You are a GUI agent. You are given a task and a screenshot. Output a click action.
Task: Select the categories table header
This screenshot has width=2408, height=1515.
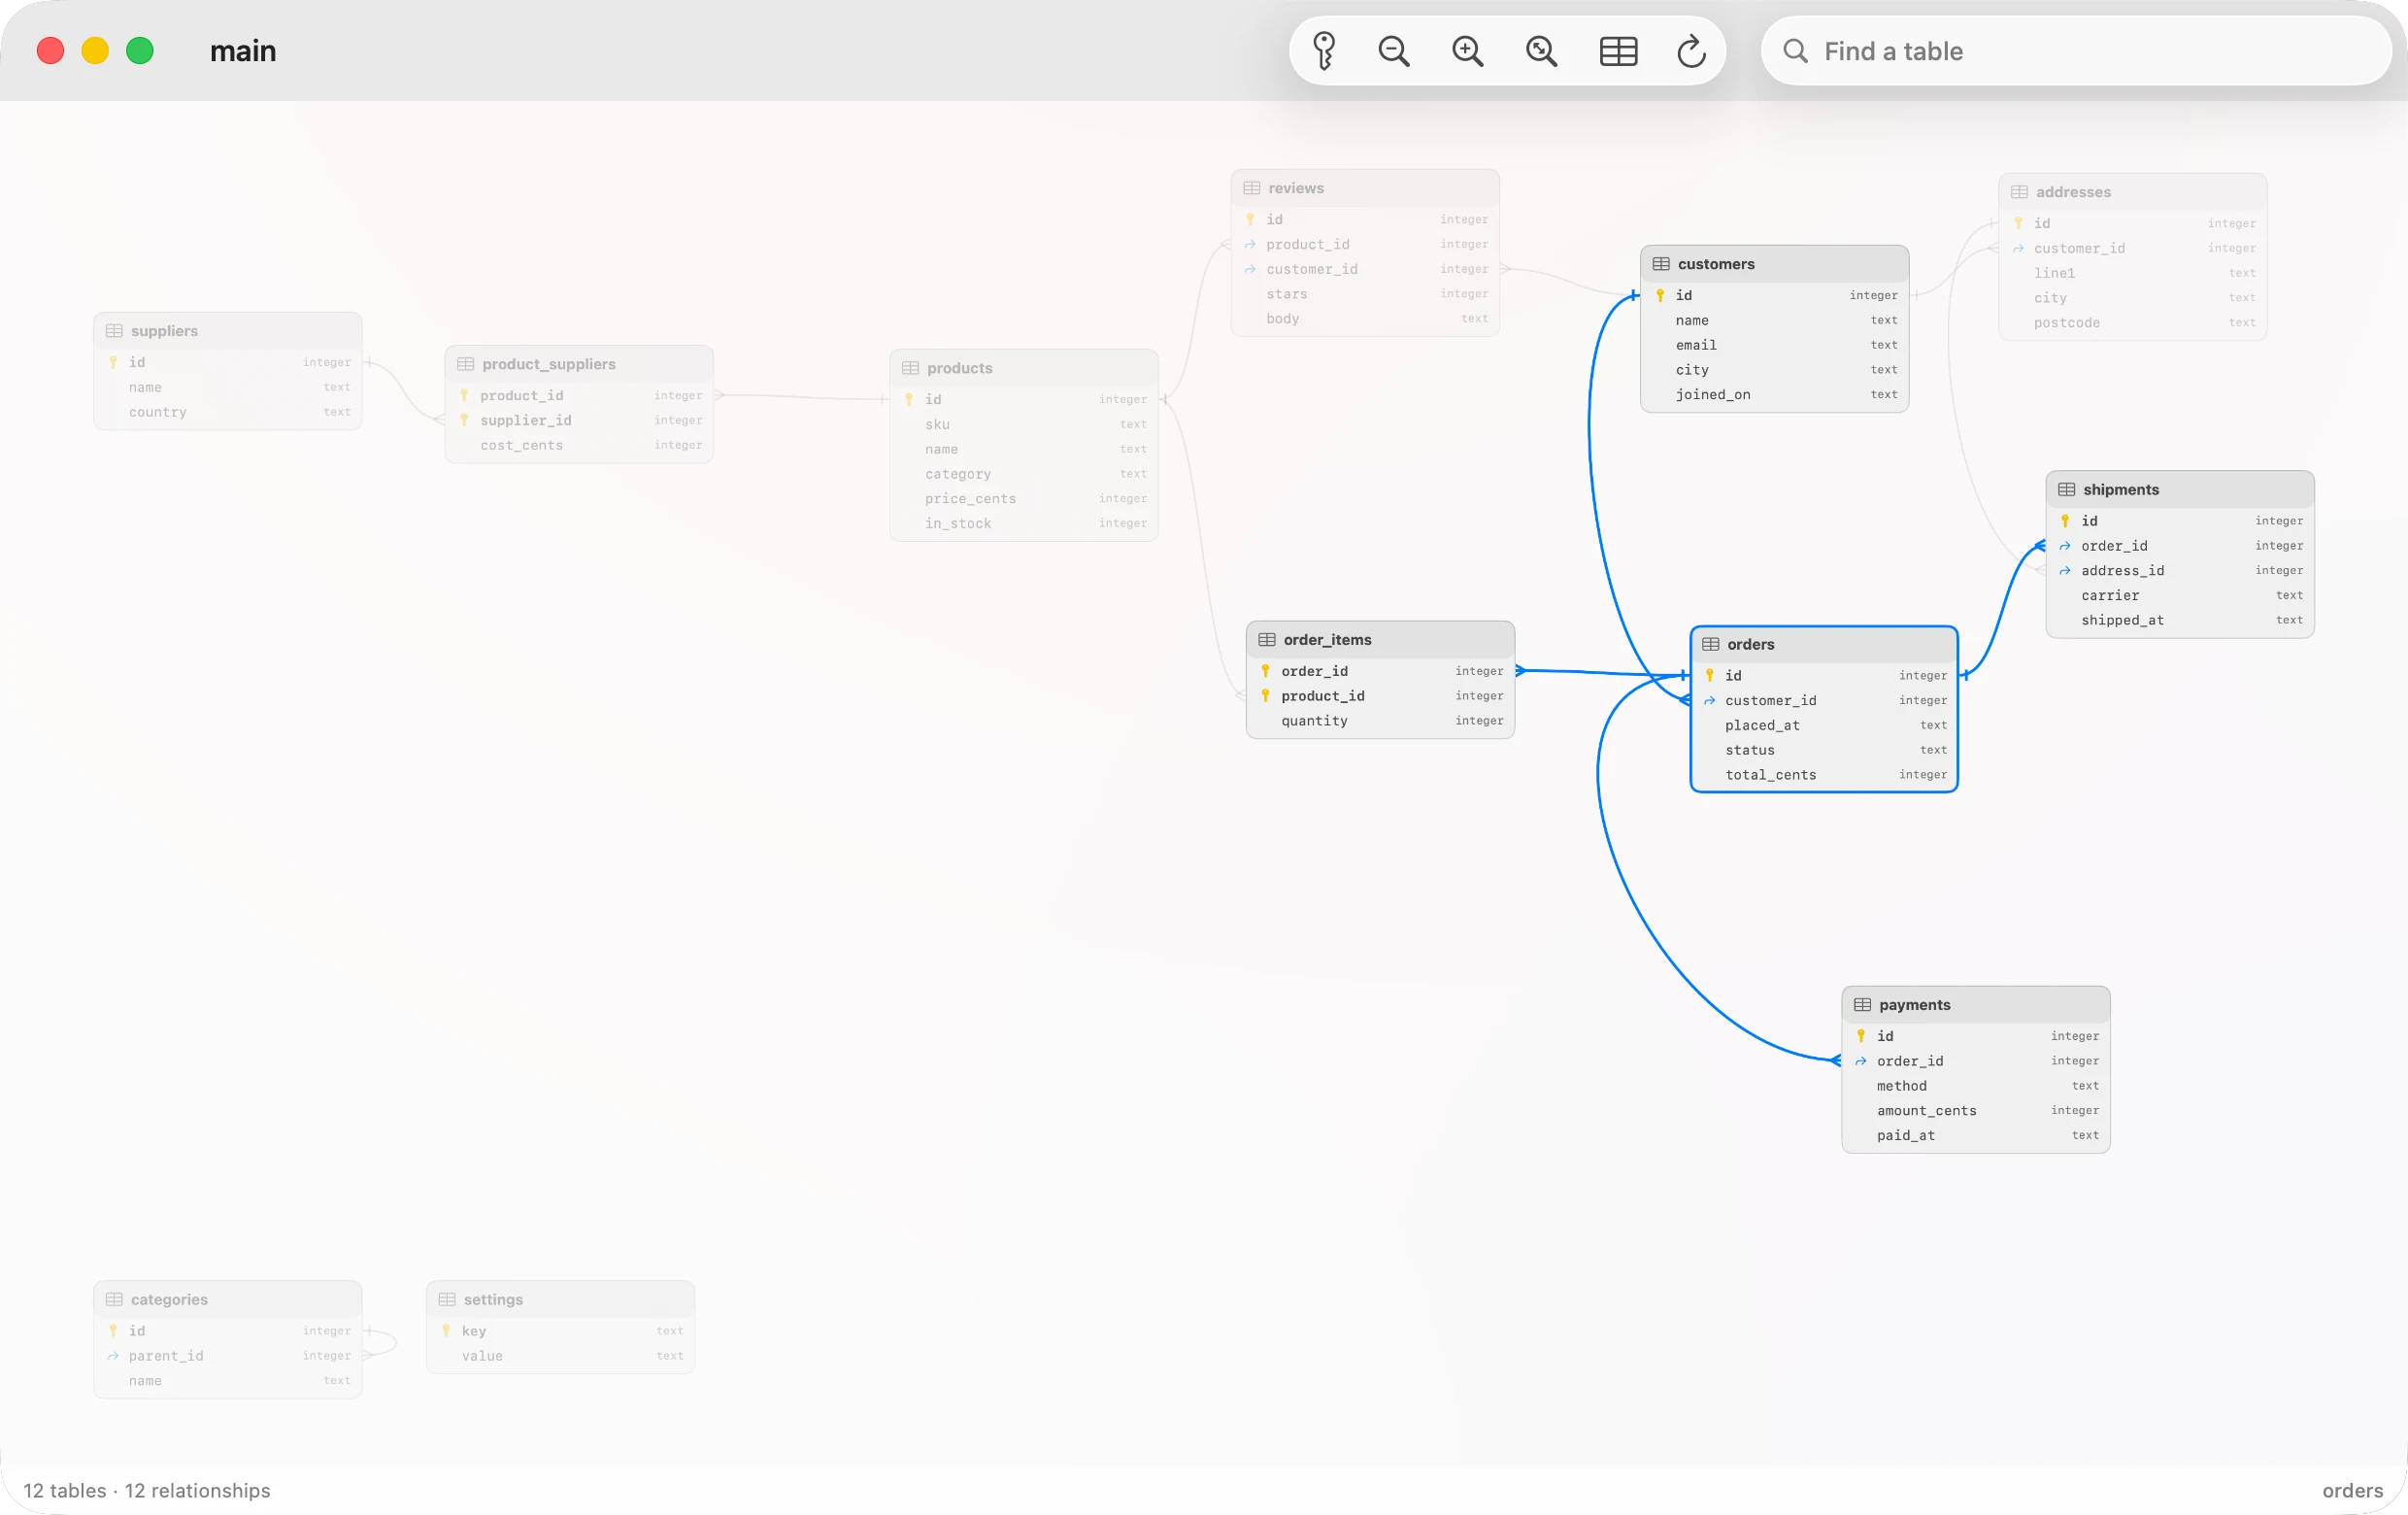point(228,1300)
